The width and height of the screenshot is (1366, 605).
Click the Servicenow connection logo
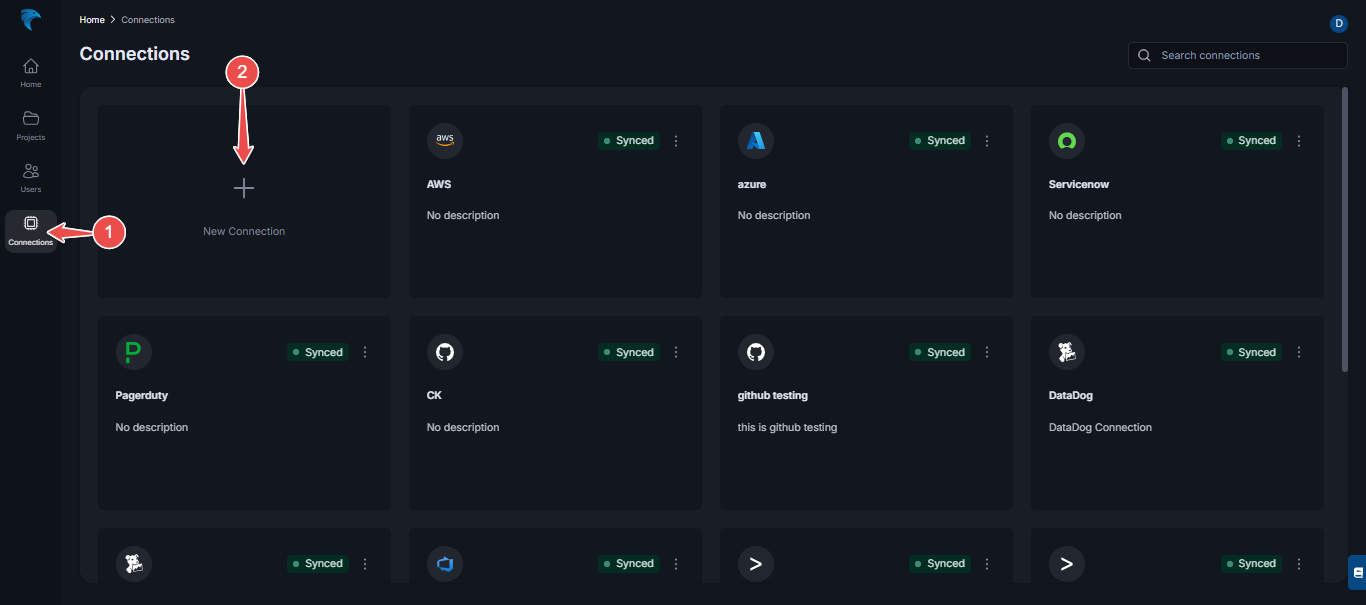coord(1066,140)
